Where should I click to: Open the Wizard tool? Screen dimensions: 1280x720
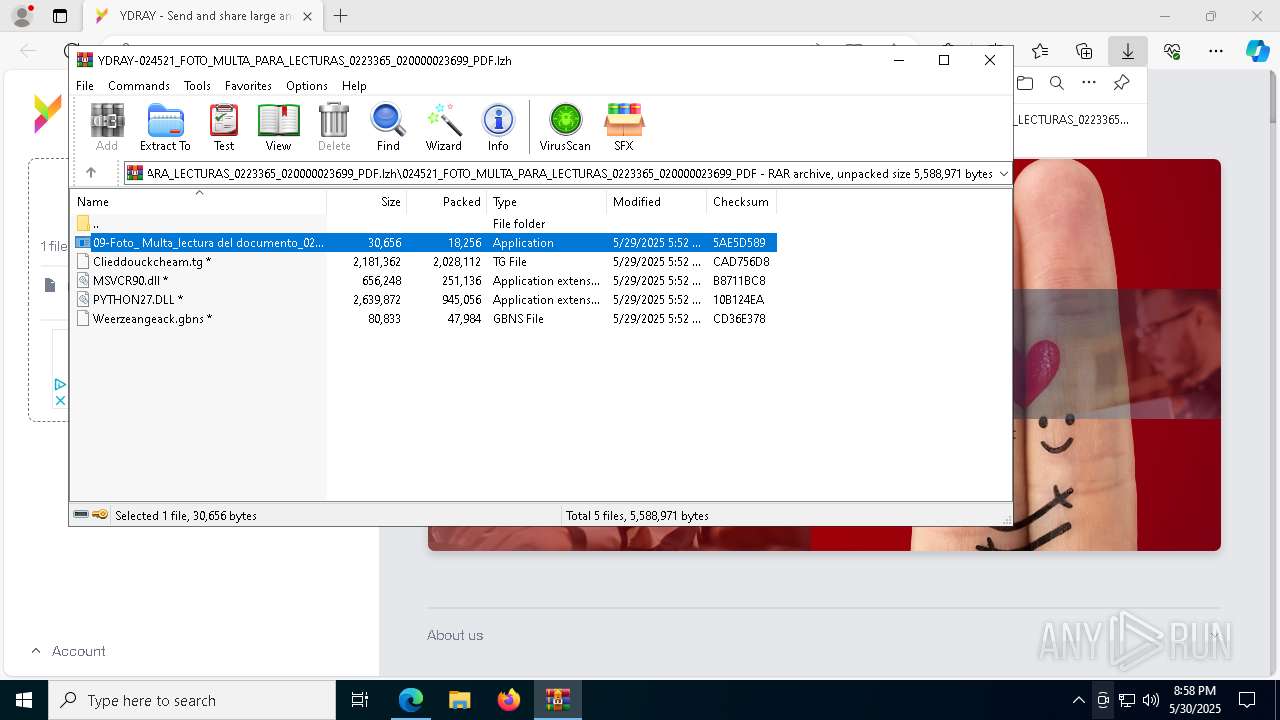pos(443,127)
